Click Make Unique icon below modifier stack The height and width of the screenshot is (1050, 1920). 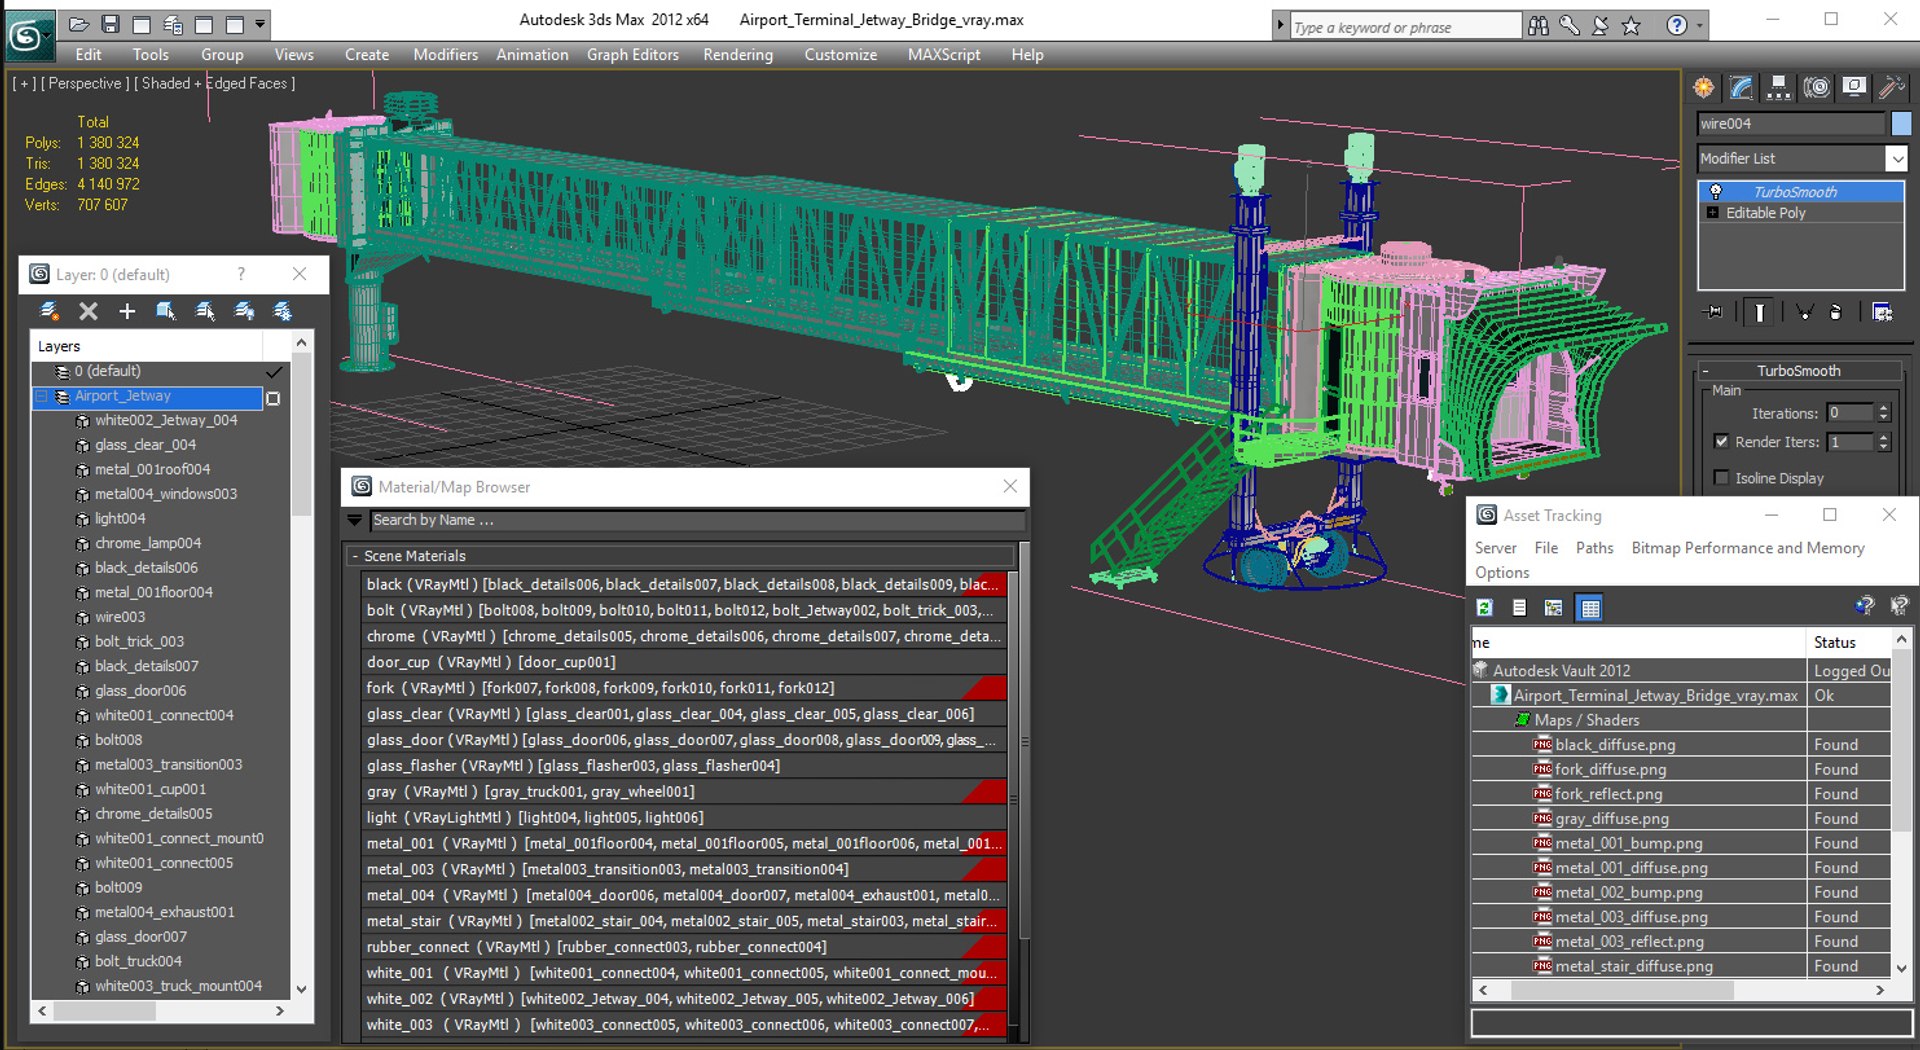pyautogui.click(x=1804, y=312)
